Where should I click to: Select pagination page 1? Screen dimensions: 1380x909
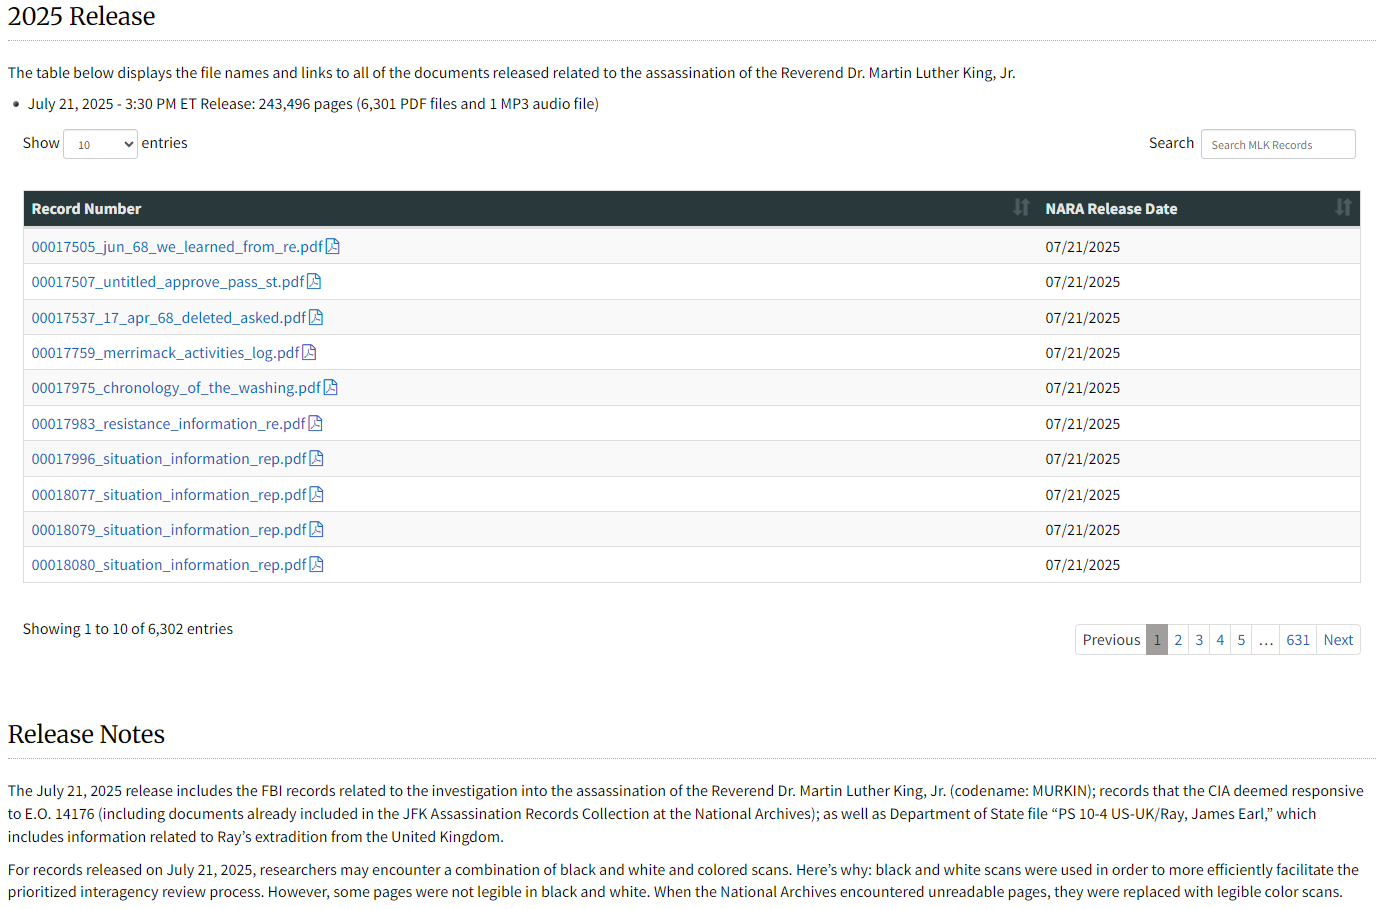(x=1157, y=640)
